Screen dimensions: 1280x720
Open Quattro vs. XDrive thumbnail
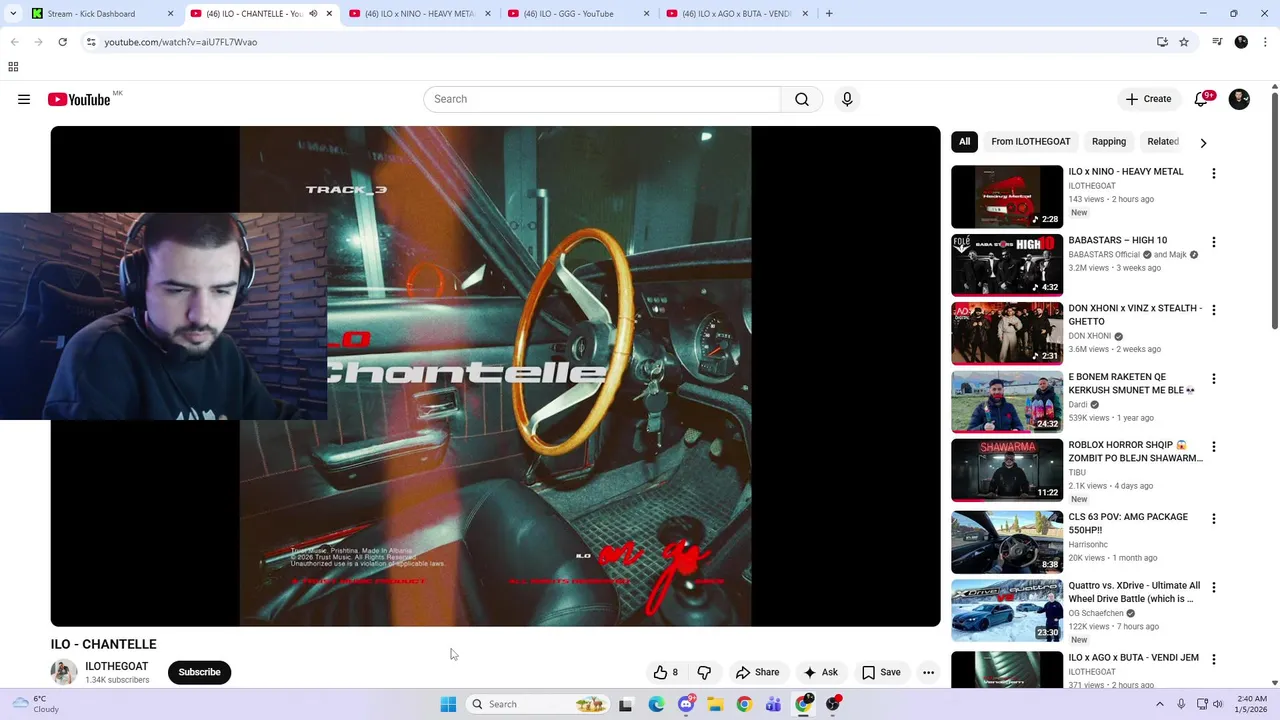pyautogui.click(x=1007, y=611)
